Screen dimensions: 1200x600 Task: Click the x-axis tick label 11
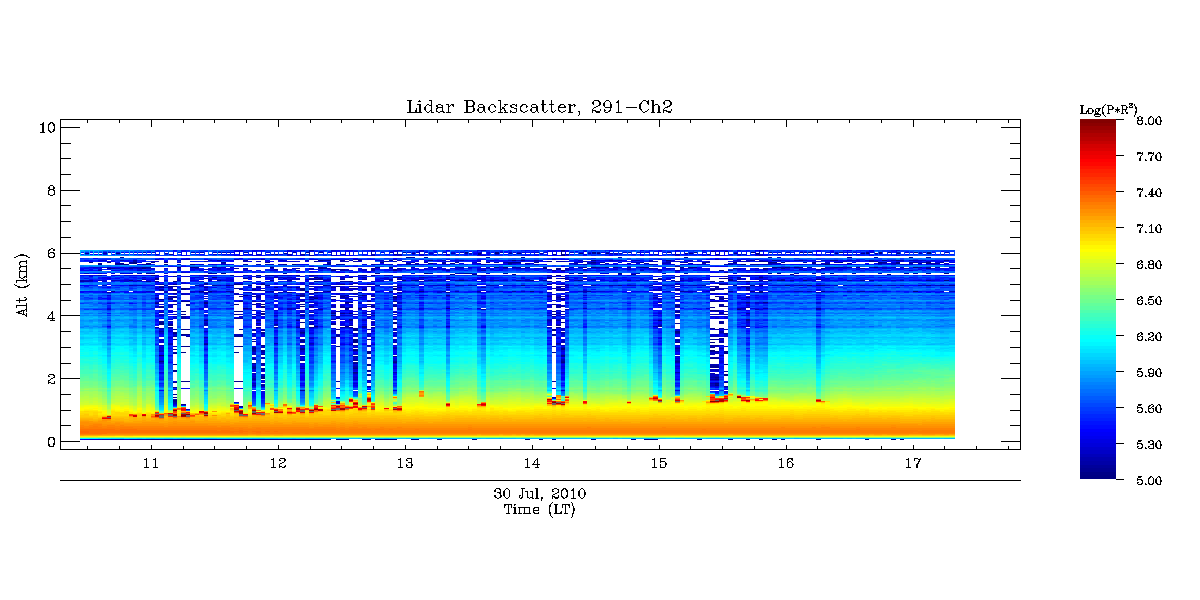pyautogui.click(x=151, y=464)
